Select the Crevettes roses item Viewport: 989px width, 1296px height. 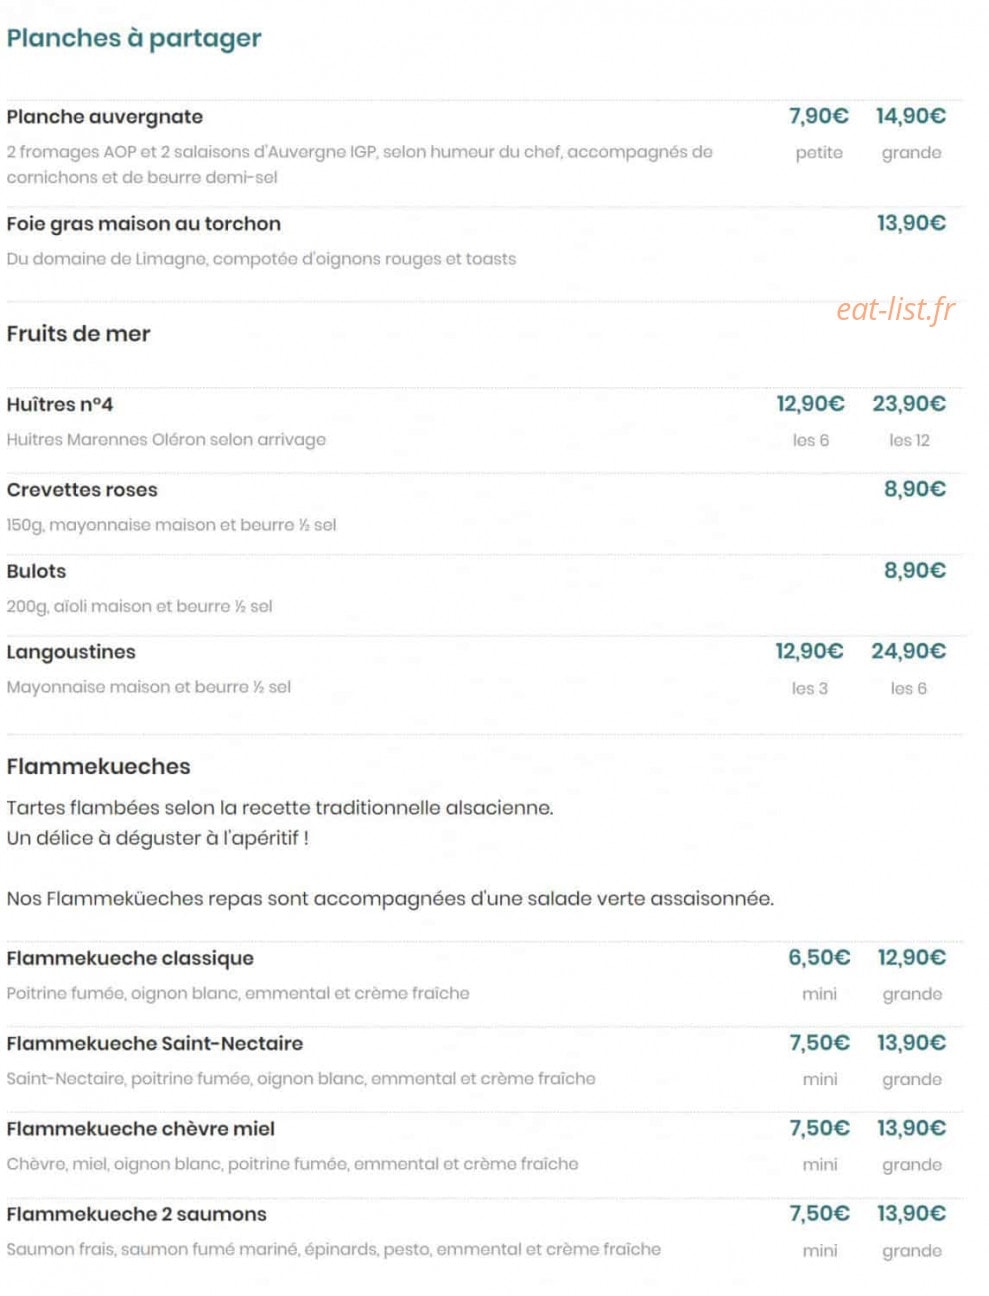tap(82, 490)
